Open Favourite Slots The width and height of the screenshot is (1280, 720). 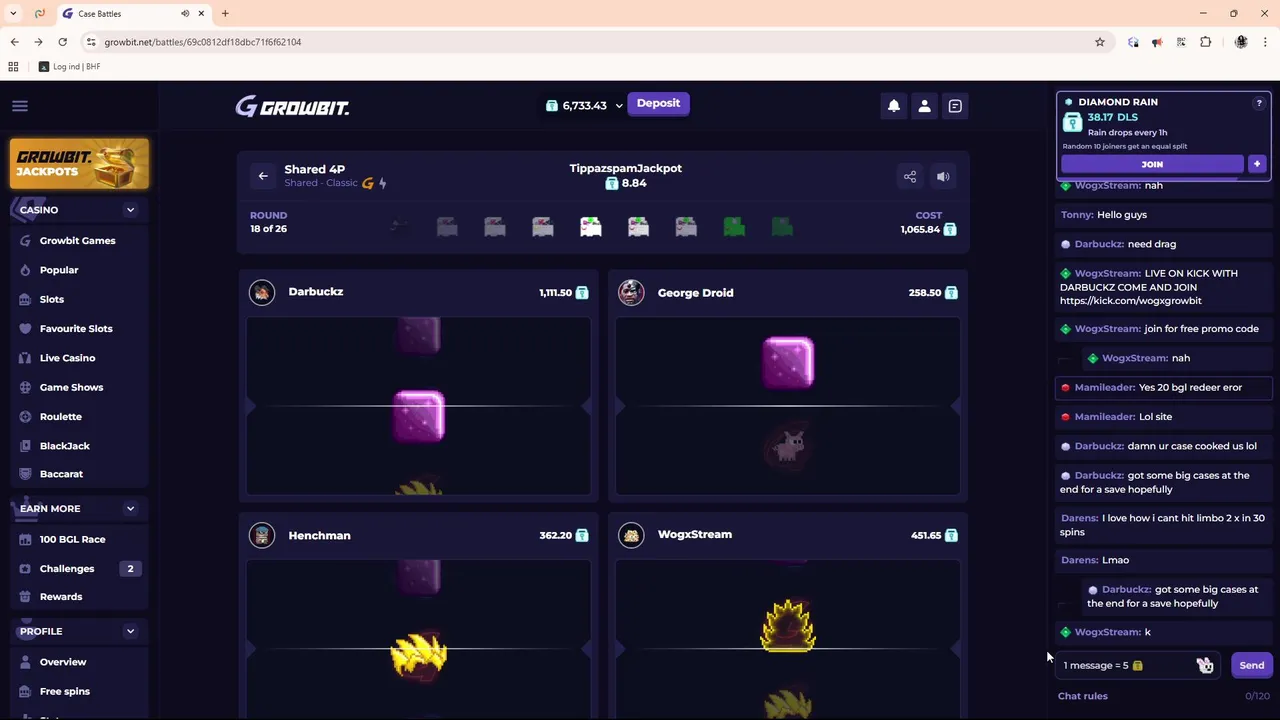[76, 328]
